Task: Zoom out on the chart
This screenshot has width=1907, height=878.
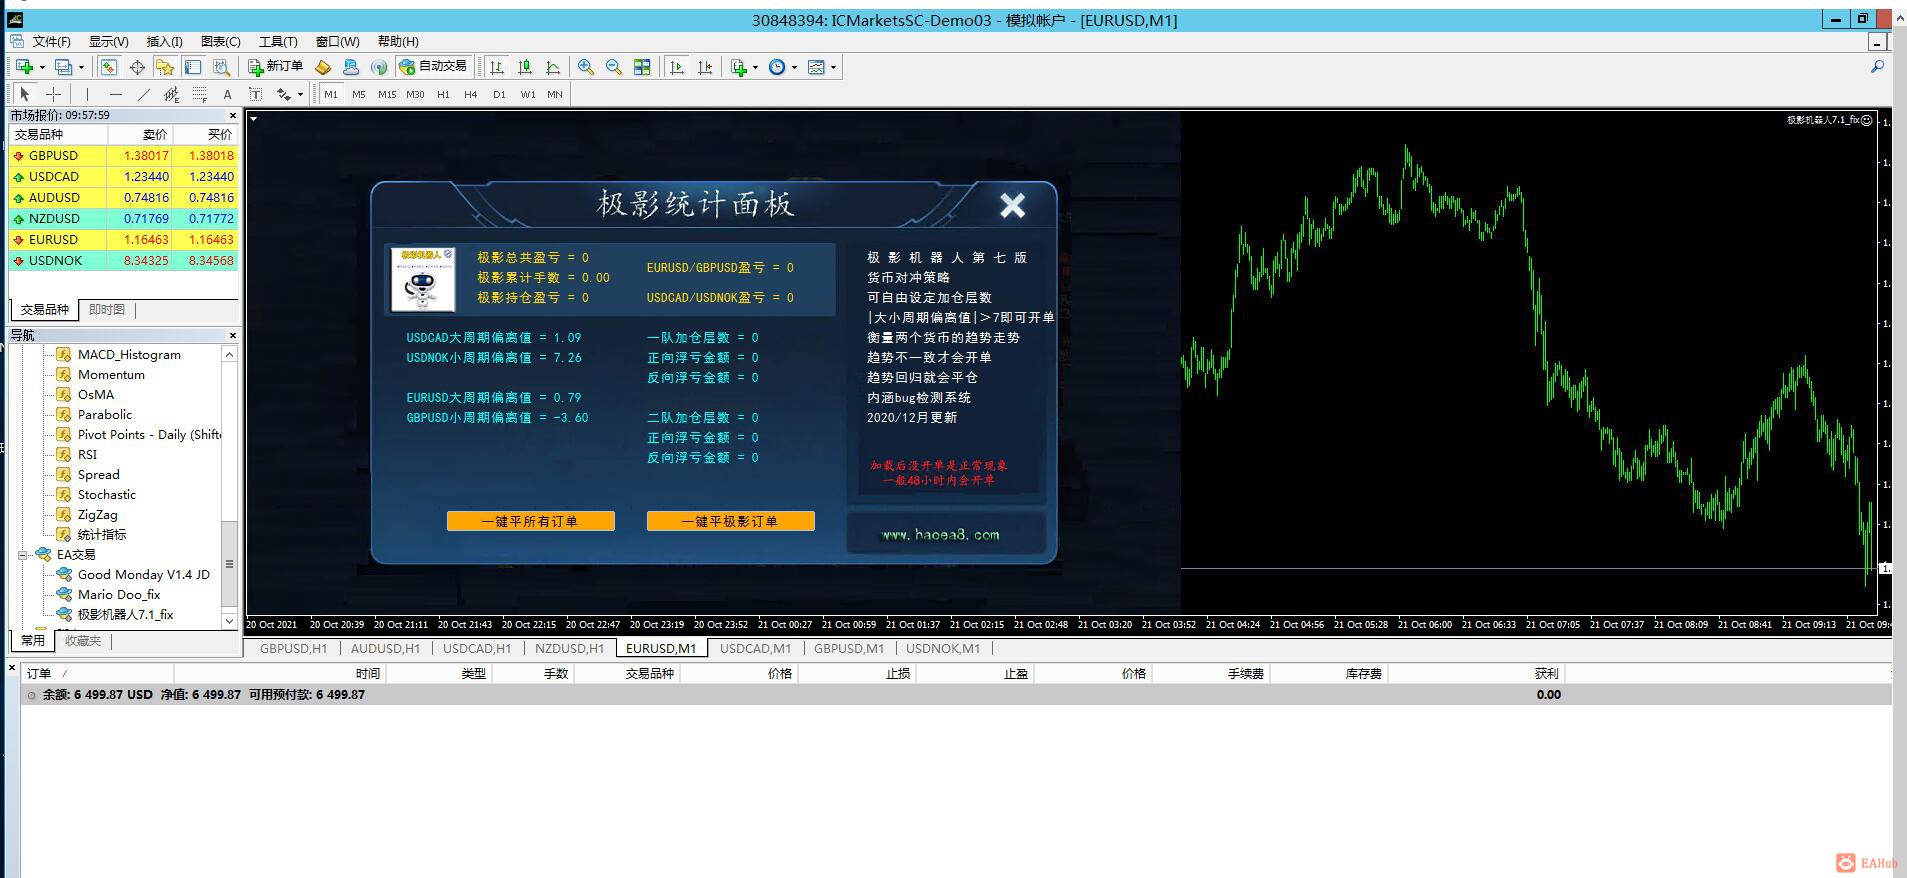Action: (x=614, y=67)
